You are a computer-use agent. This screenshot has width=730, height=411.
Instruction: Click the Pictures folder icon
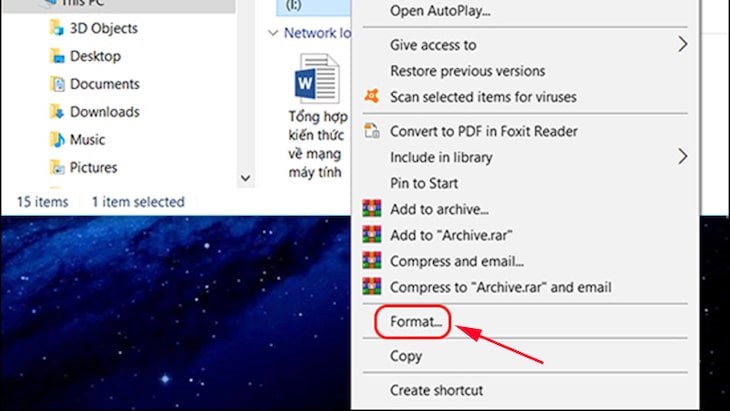[57, 168]
